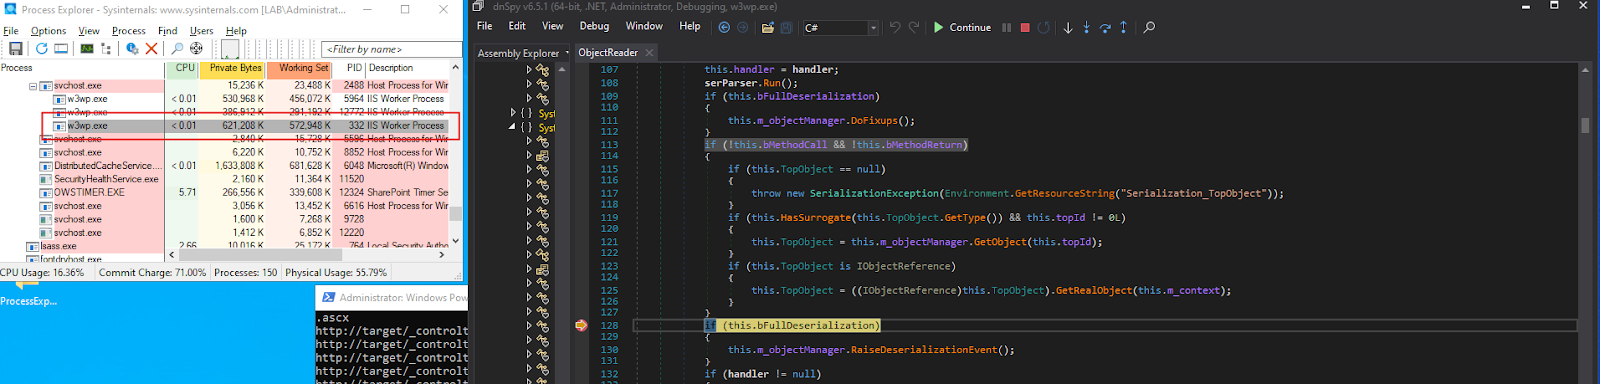The image size is (1600, 384).
Task: Open the Window menu in dnSpy
Action: 644,27
